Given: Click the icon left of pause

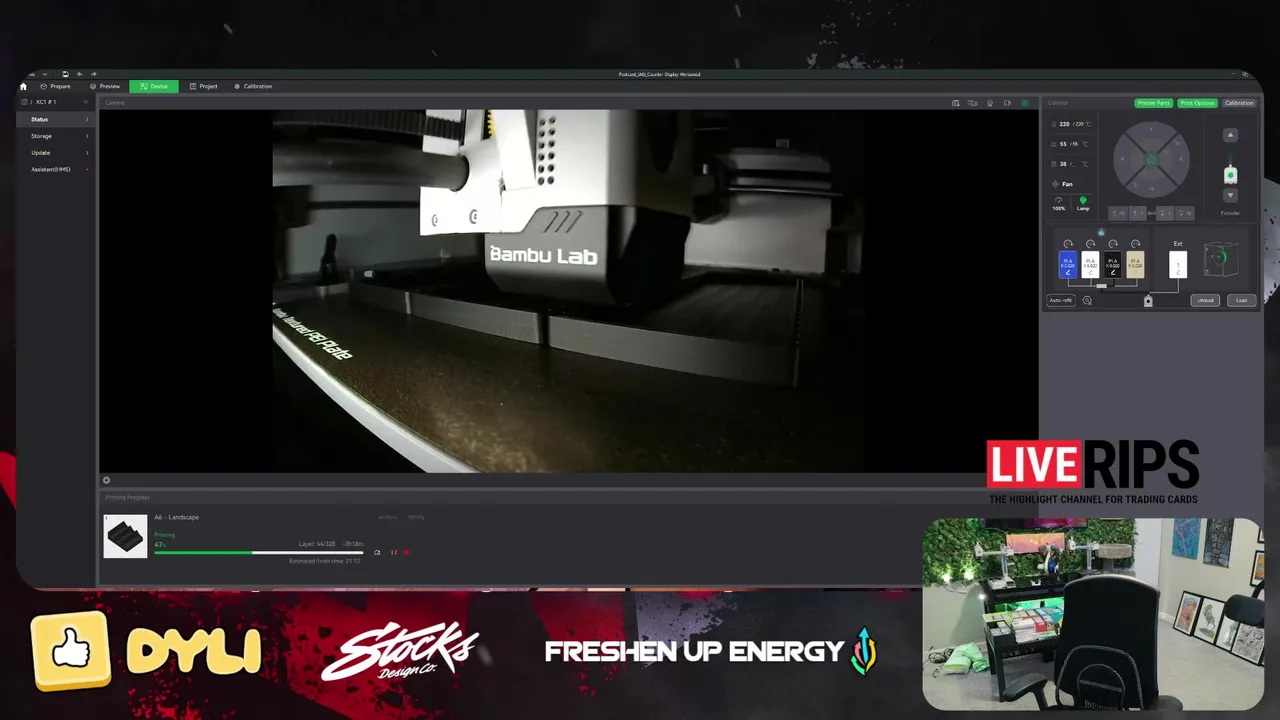Looking at the screenshot, I should (x=377, y=552).
